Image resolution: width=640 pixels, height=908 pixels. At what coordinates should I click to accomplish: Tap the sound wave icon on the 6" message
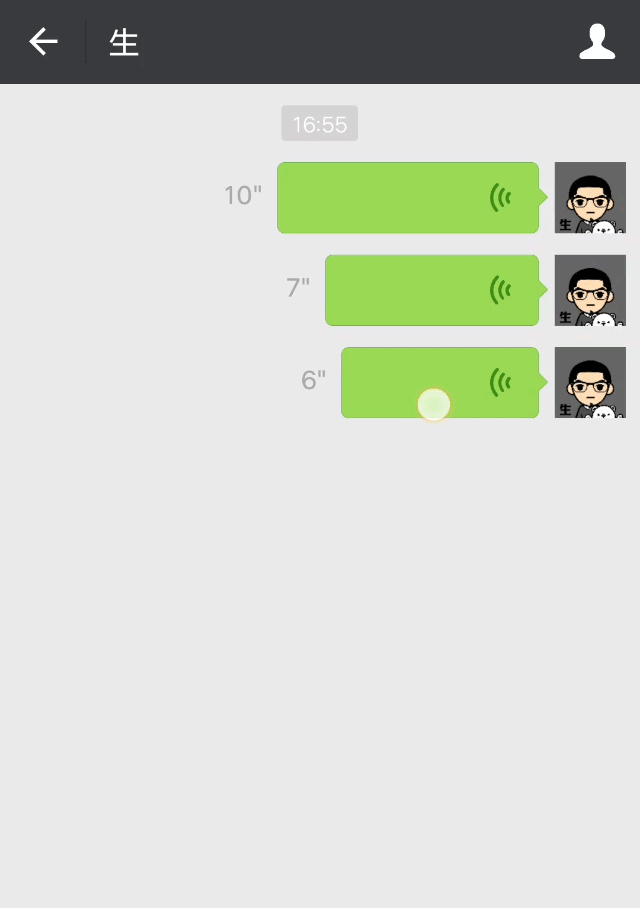point(500,382)
